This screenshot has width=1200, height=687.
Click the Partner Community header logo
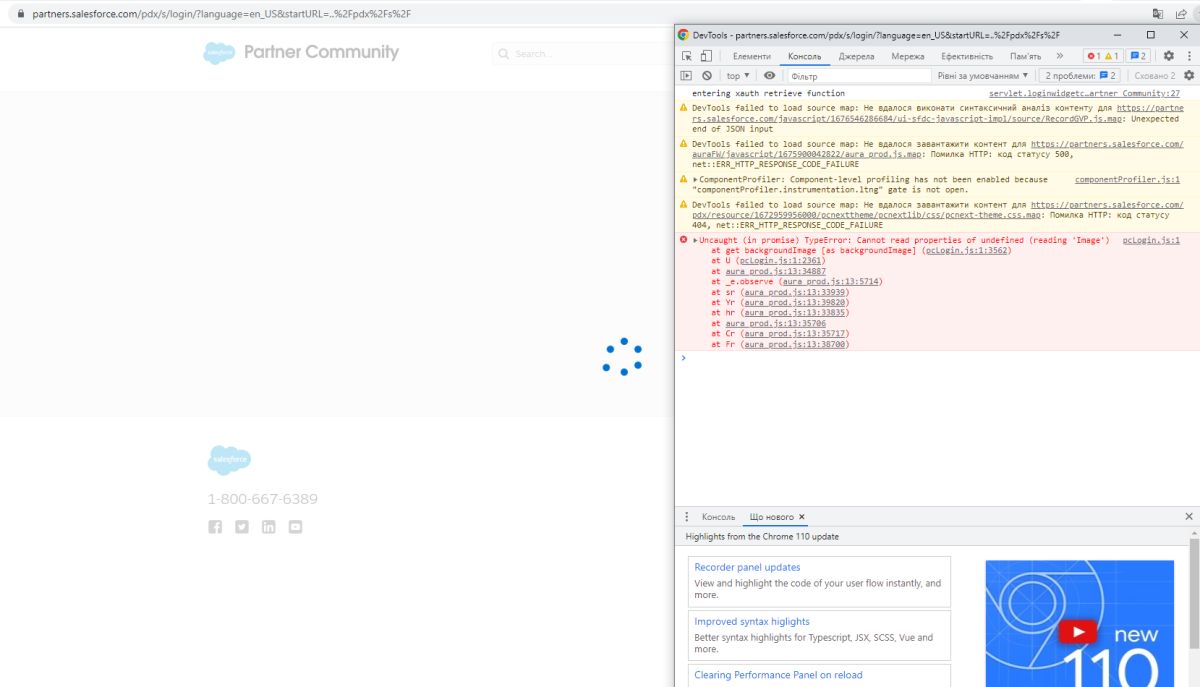click(301, 52)
